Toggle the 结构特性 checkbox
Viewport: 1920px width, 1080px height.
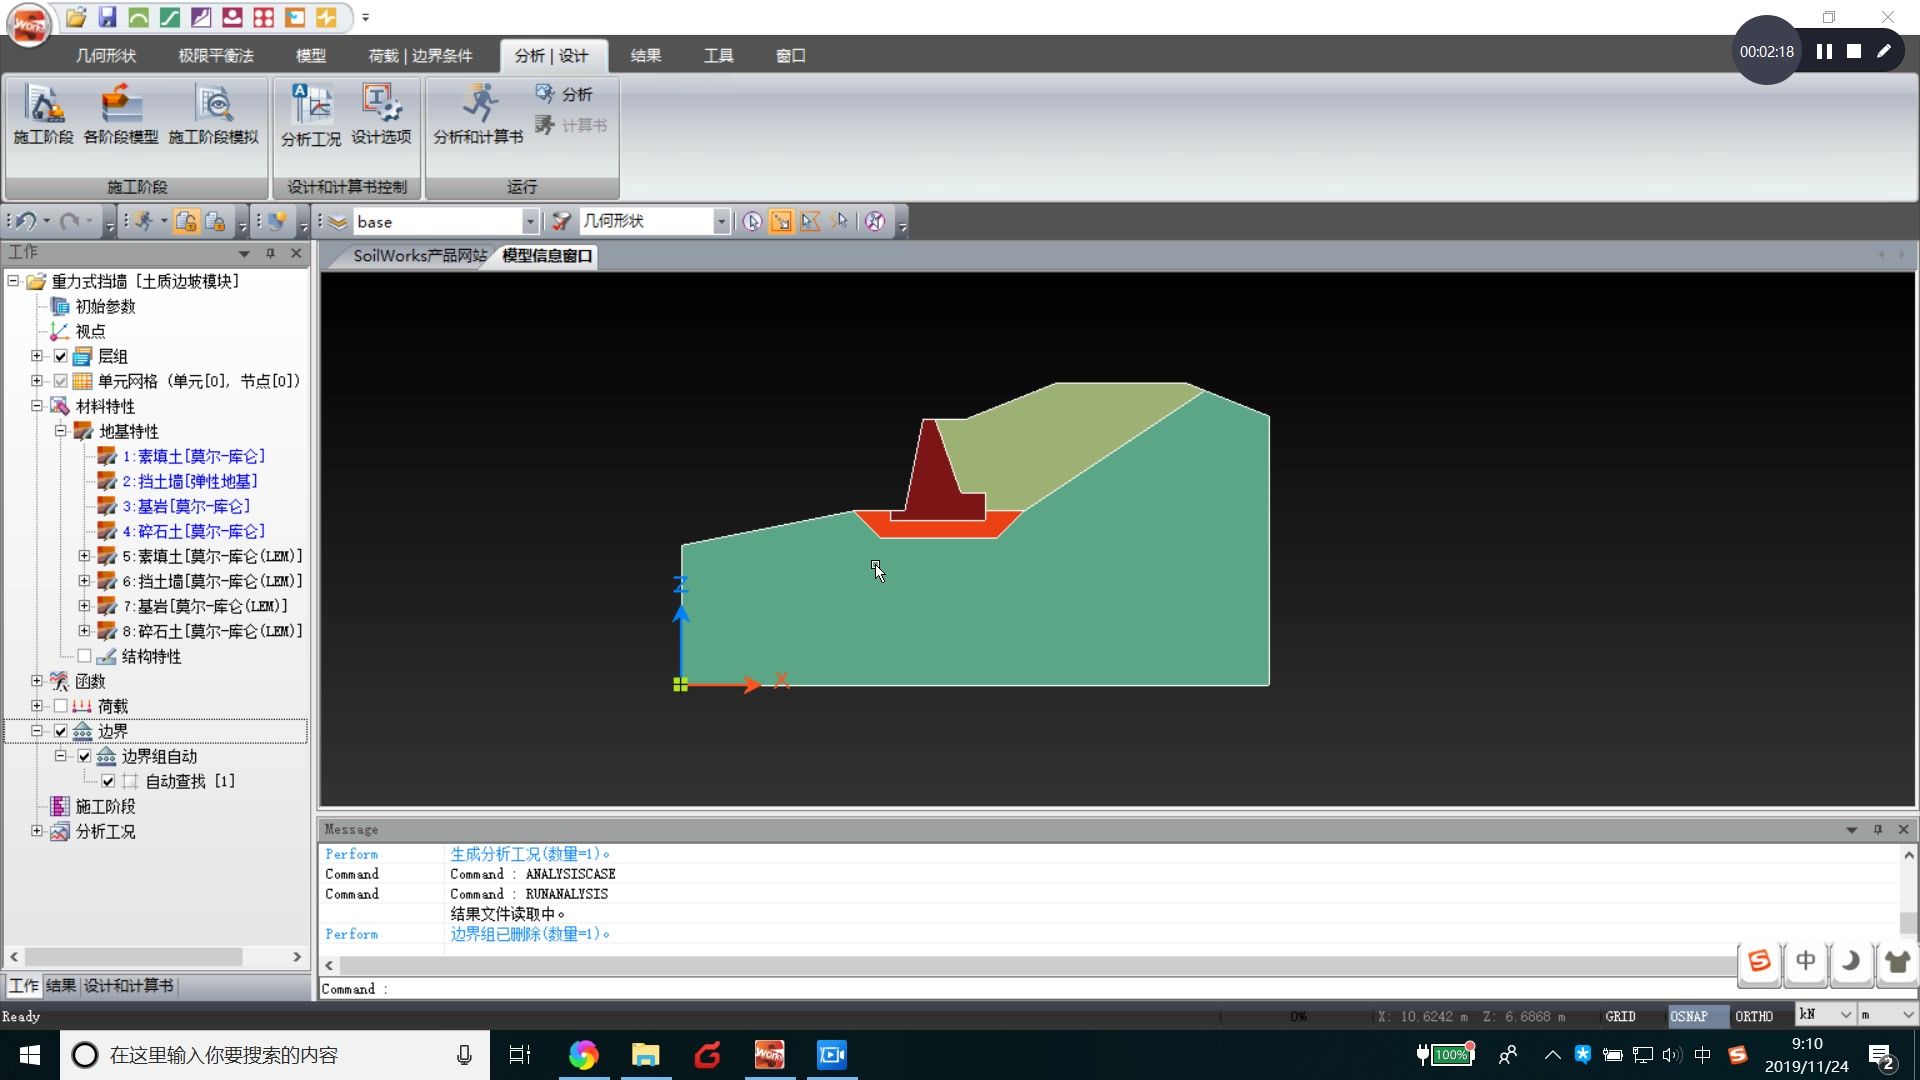[x=85, y=656]
